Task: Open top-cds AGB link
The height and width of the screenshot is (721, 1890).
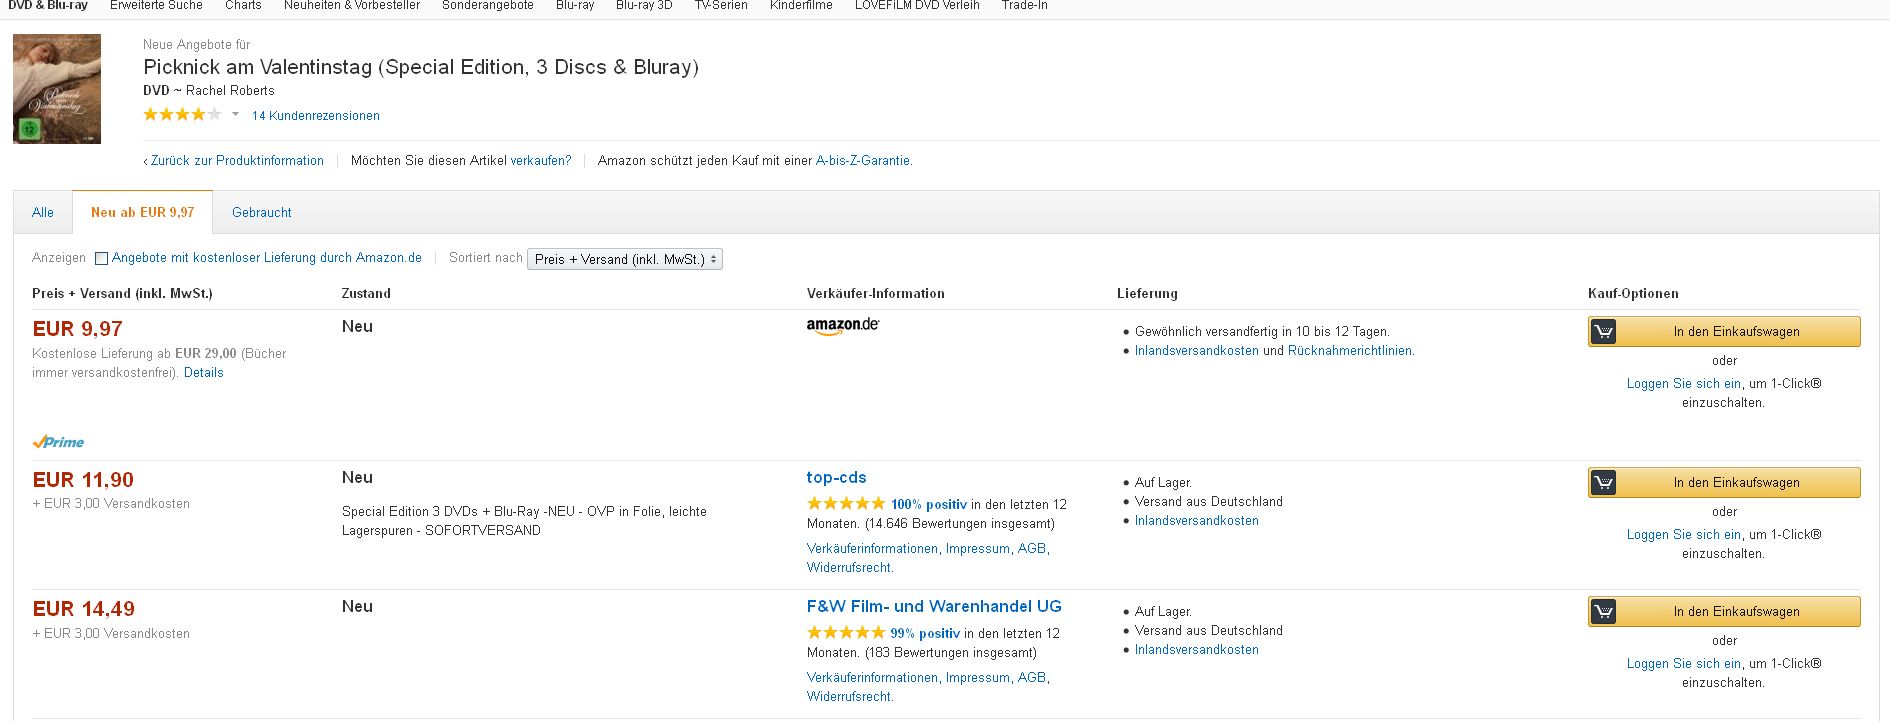Action: [x=1032, y=548]
